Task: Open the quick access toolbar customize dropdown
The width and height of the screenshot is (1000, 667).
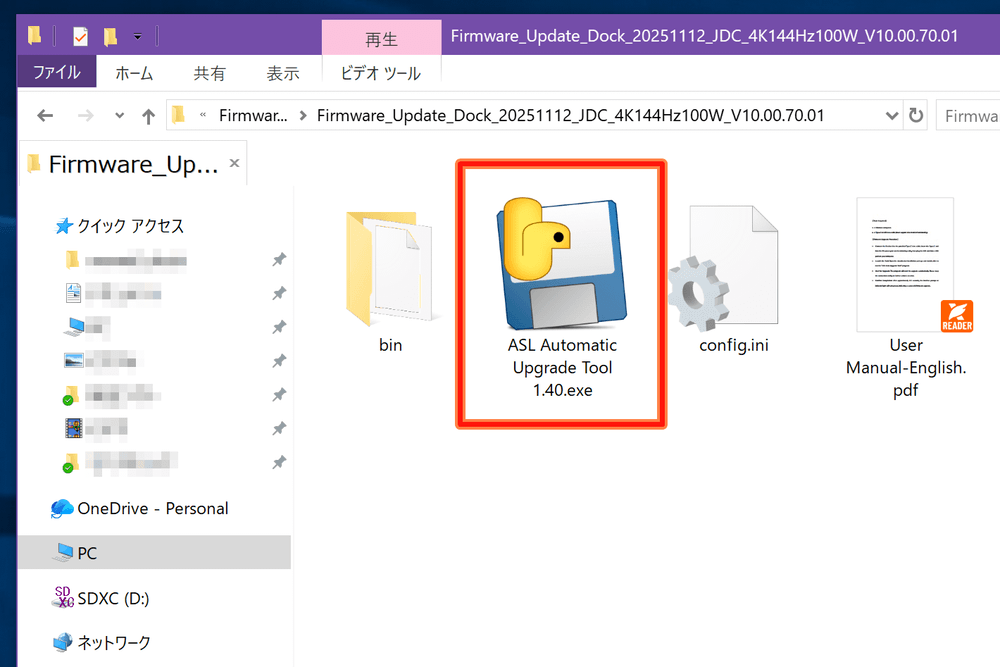Action: coord(138,37)
